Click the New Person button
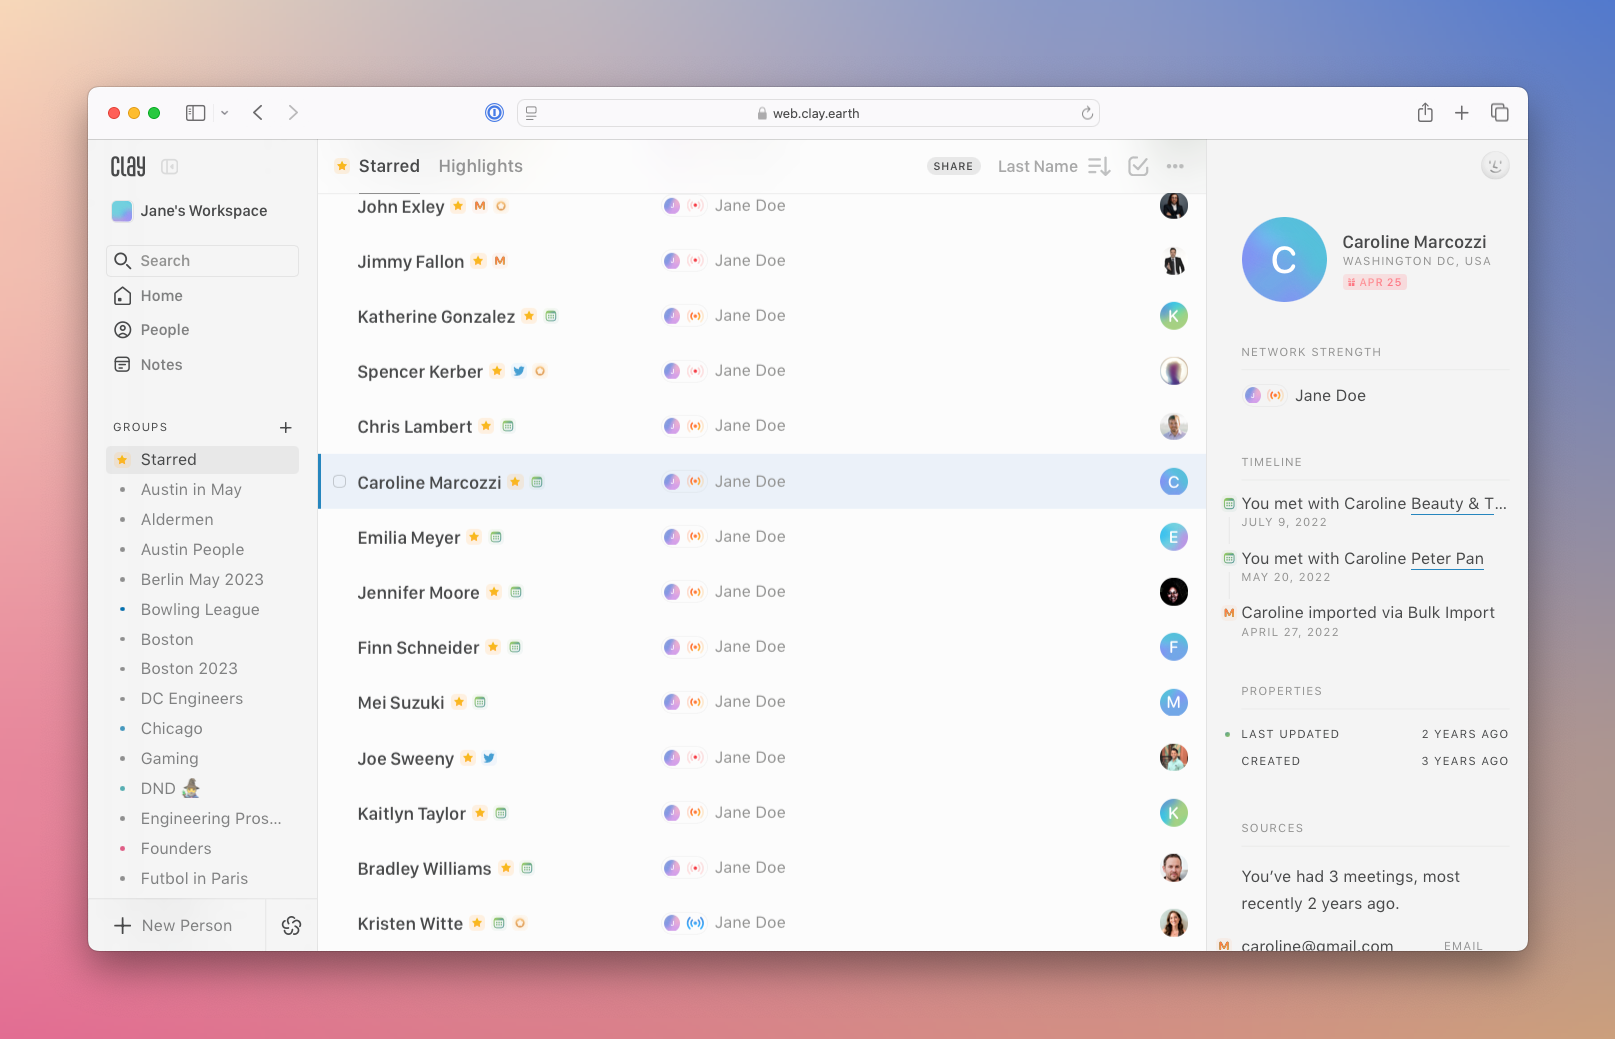Viewport: 1615px width, 1039px height. pyautogui.click(x=174, y=926)
